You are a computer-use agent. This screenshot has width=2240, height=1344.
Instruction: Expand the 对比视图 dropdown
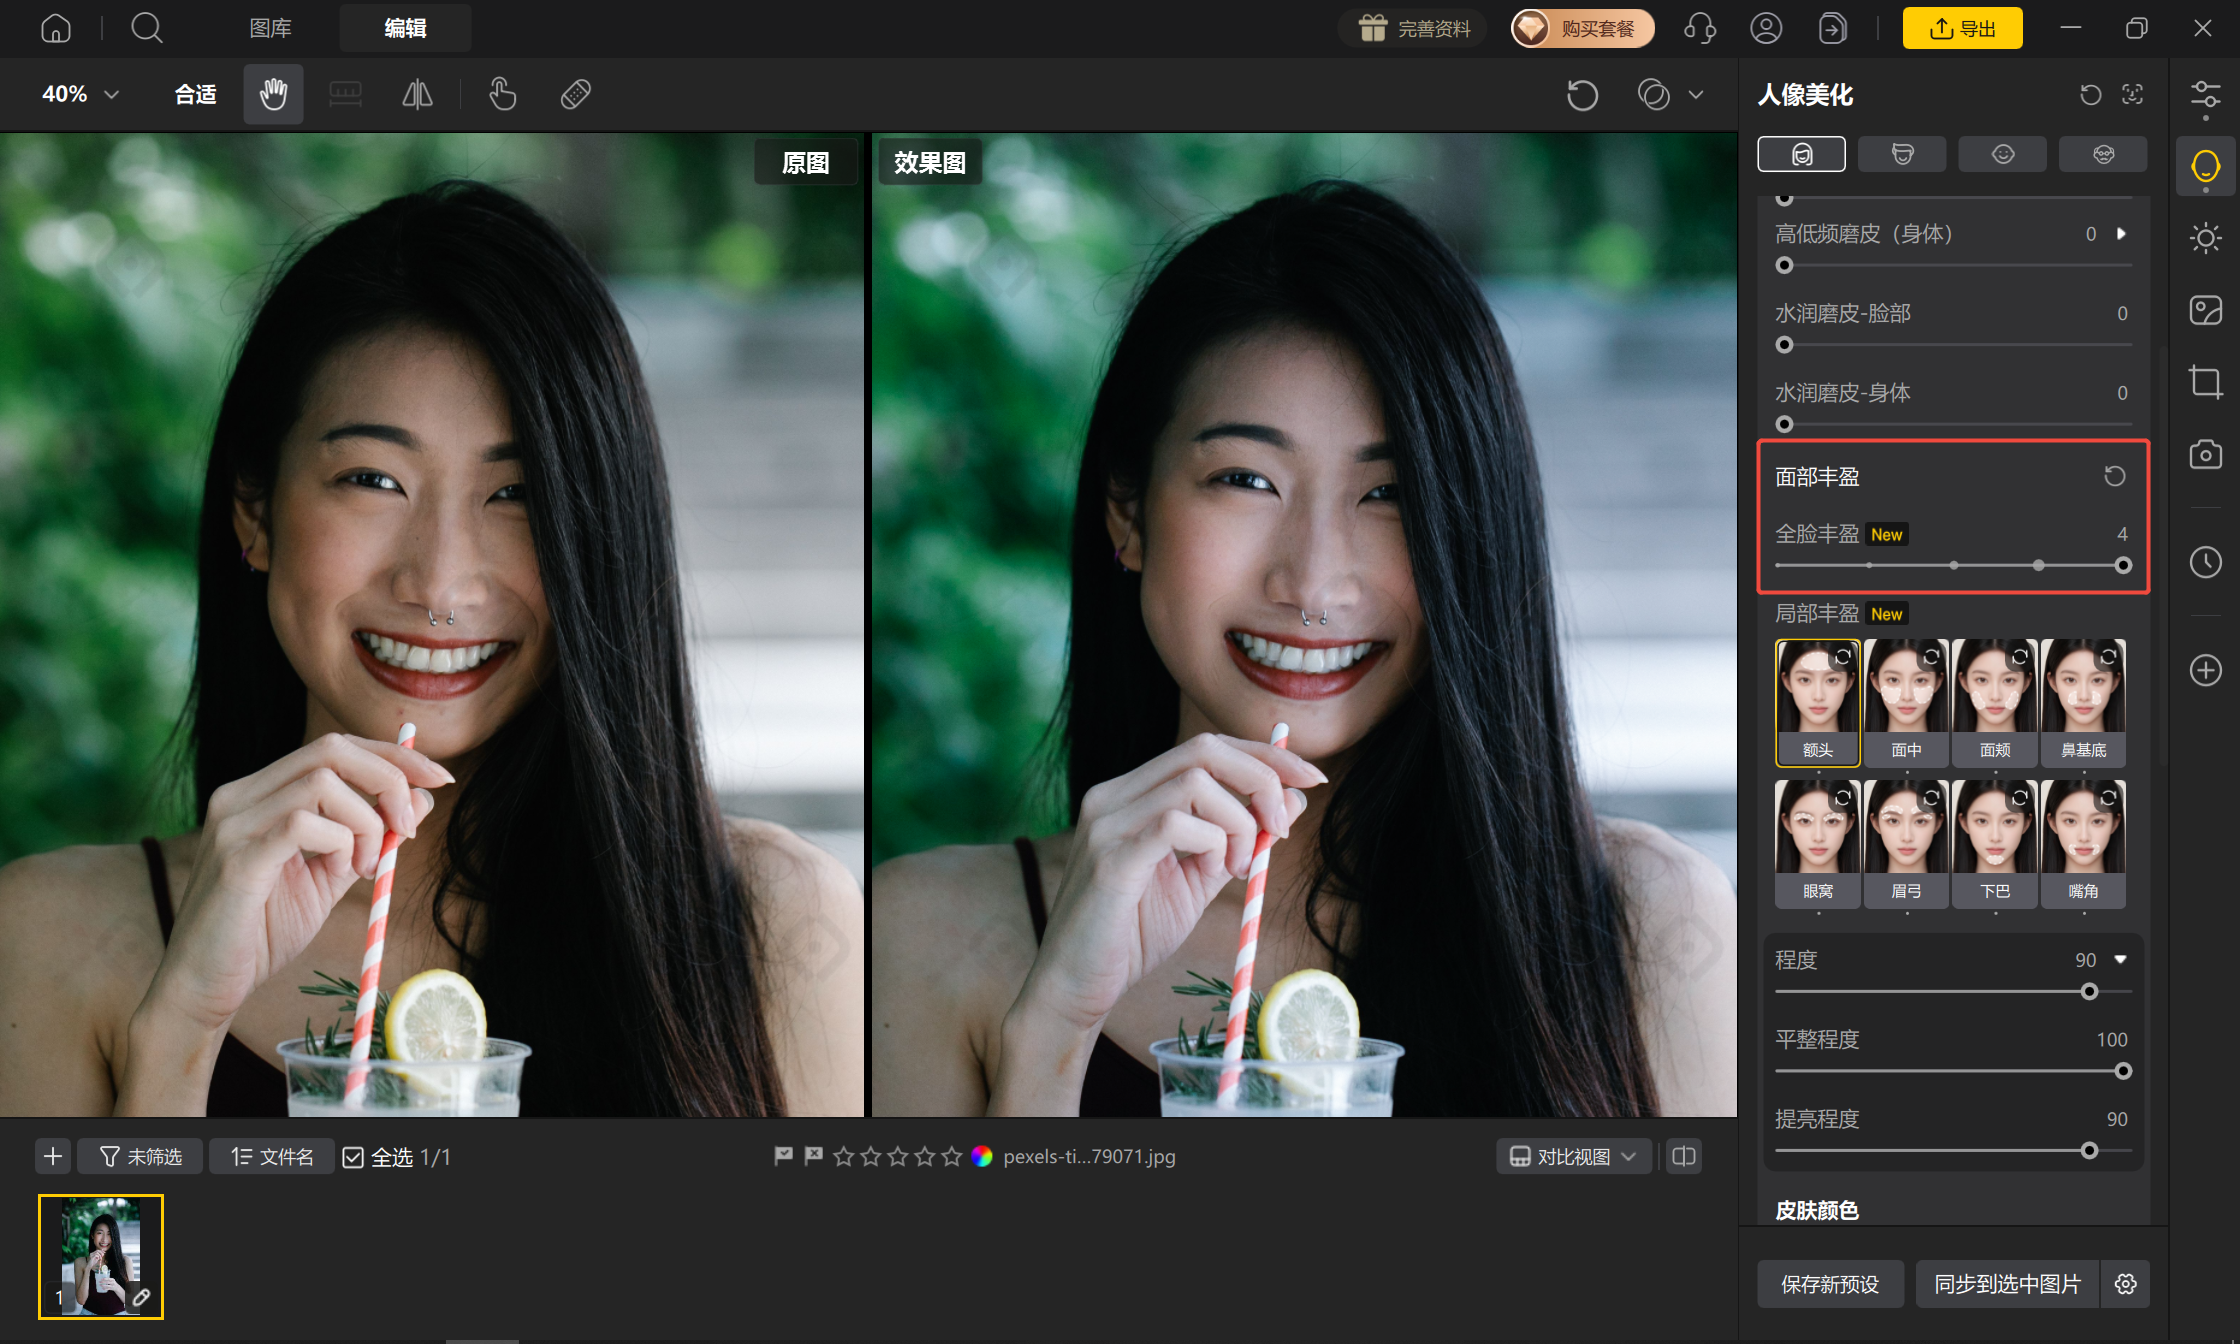coord(1574,1156)
